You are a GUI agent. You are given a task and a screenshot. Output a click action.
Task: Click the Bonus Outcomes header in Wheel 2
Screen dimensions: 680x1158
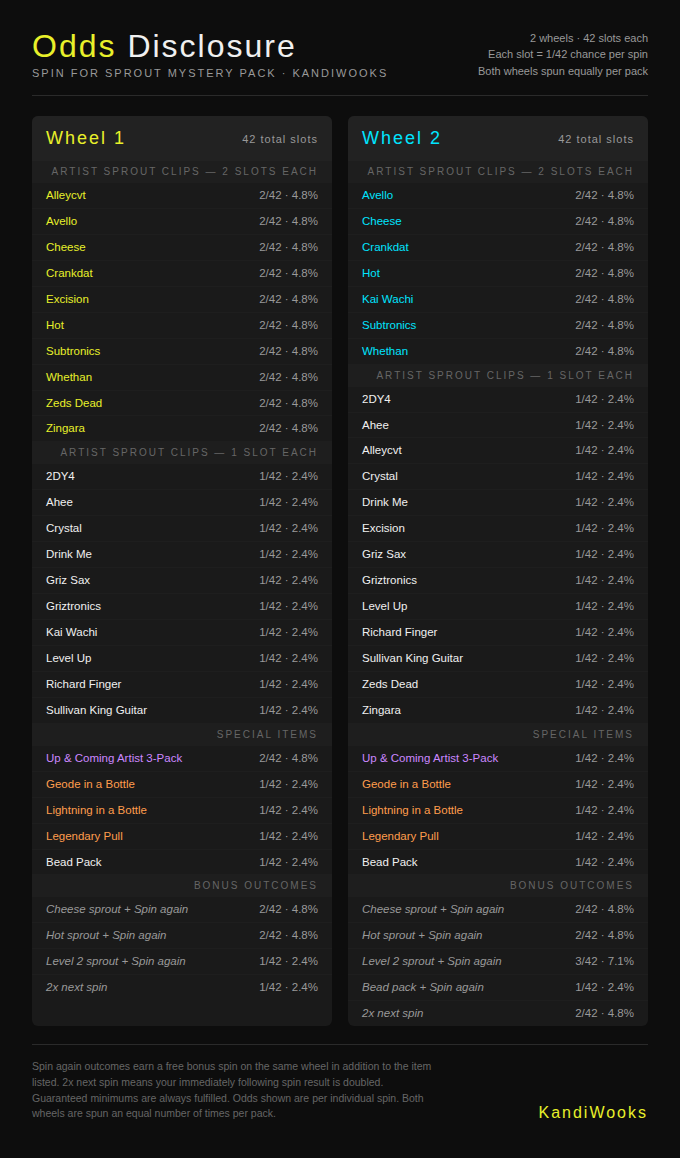click(x=571, y=885)
